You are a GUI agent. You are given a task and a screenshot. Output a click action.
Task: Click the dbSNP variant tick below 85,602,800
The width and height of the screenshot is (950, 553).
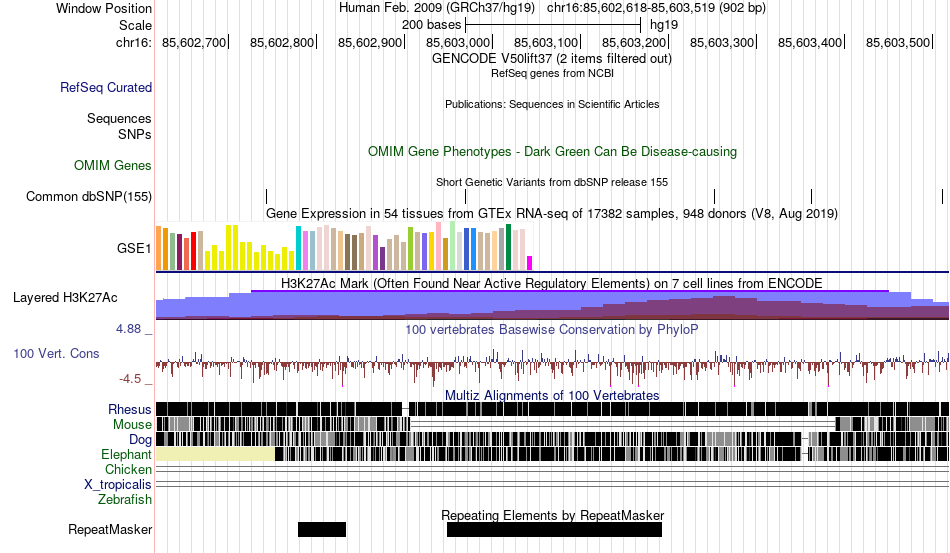tap(267, 196)
